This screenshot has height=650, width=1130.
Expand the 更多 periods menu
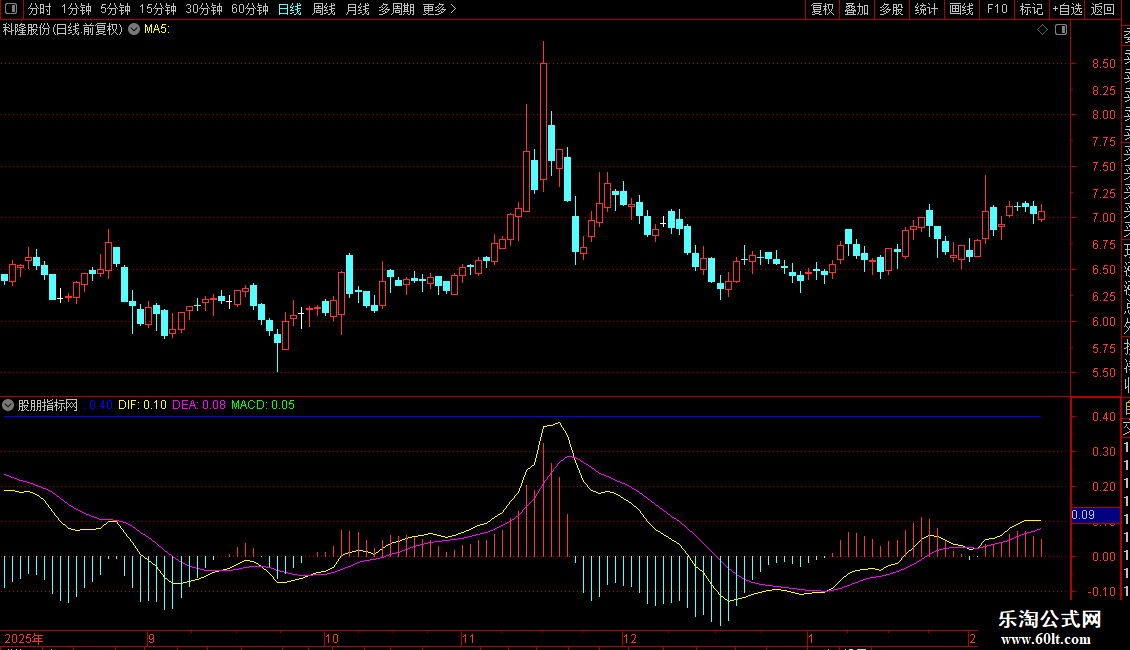click(x=439, y=10)
